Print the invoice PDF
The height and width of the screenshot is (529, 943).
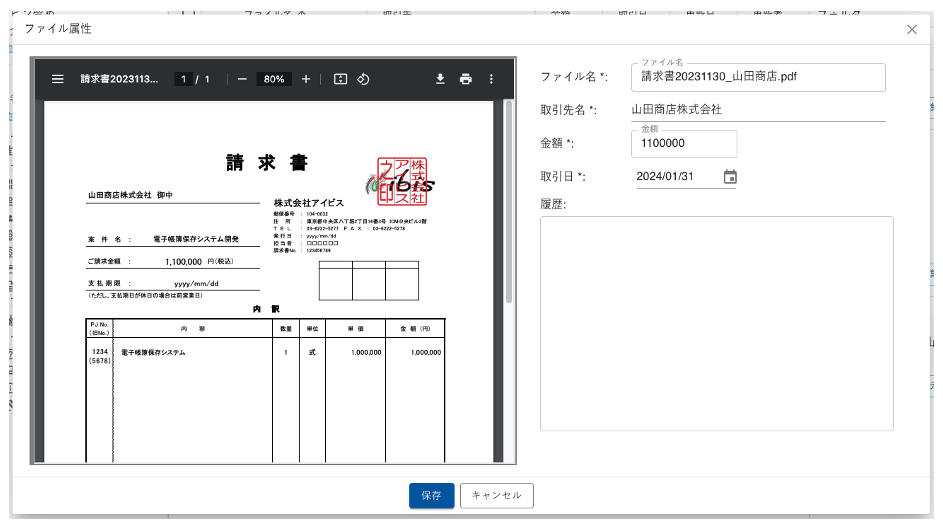click(x=465, y=79)
